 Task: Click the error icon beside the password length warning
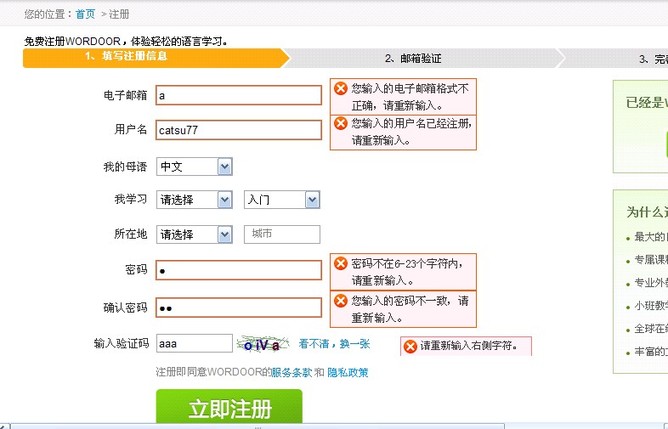coord(340,263)
